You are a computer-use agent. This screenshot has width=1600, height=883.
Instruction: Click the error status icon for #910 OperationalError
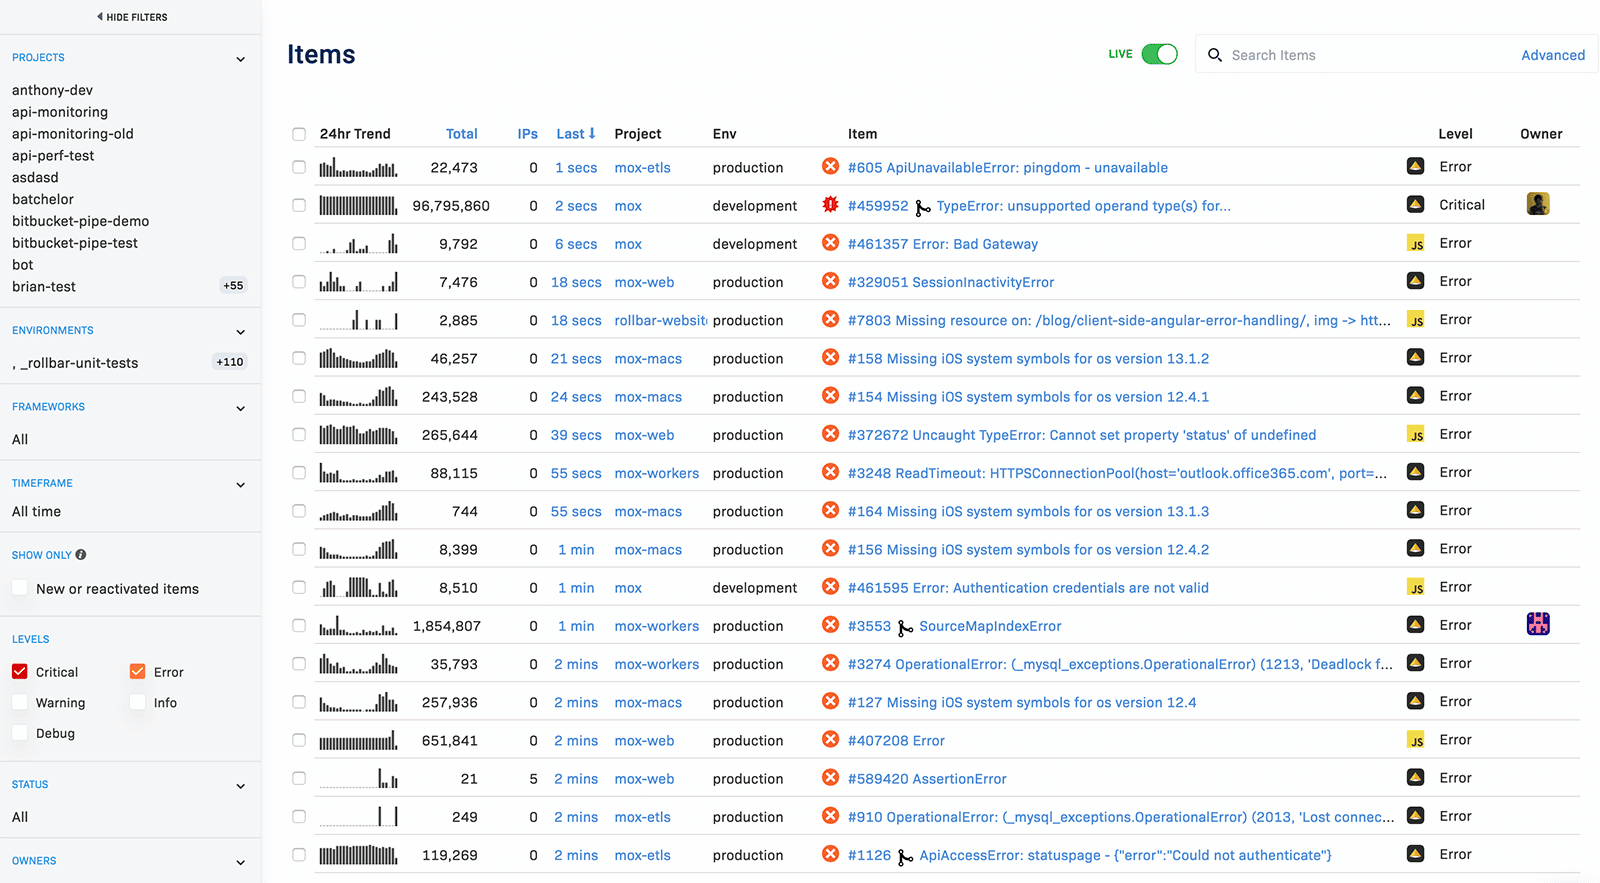(x=830, y=816)
